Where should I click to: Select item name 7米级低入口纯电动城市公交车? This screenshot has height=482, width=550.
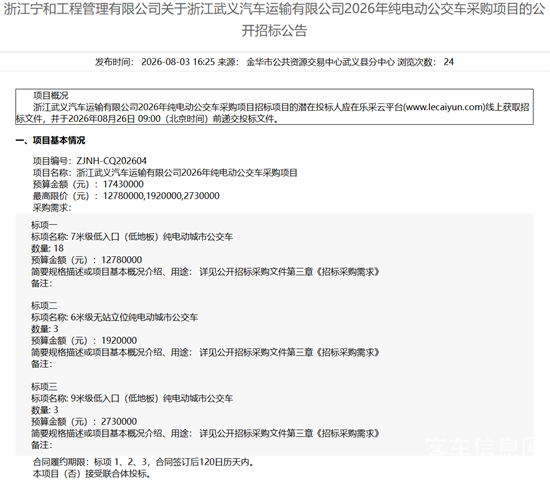coord(152,237)
